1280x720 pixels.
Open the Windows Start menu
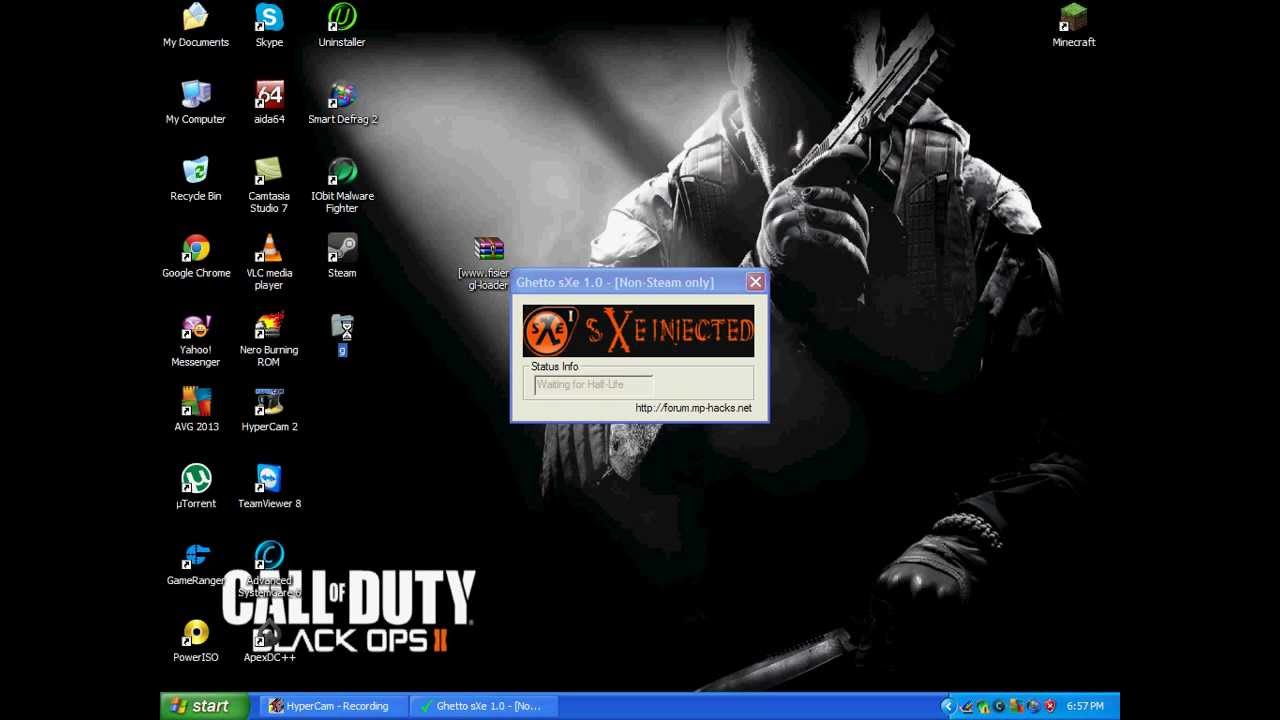[x=203, y=706]
